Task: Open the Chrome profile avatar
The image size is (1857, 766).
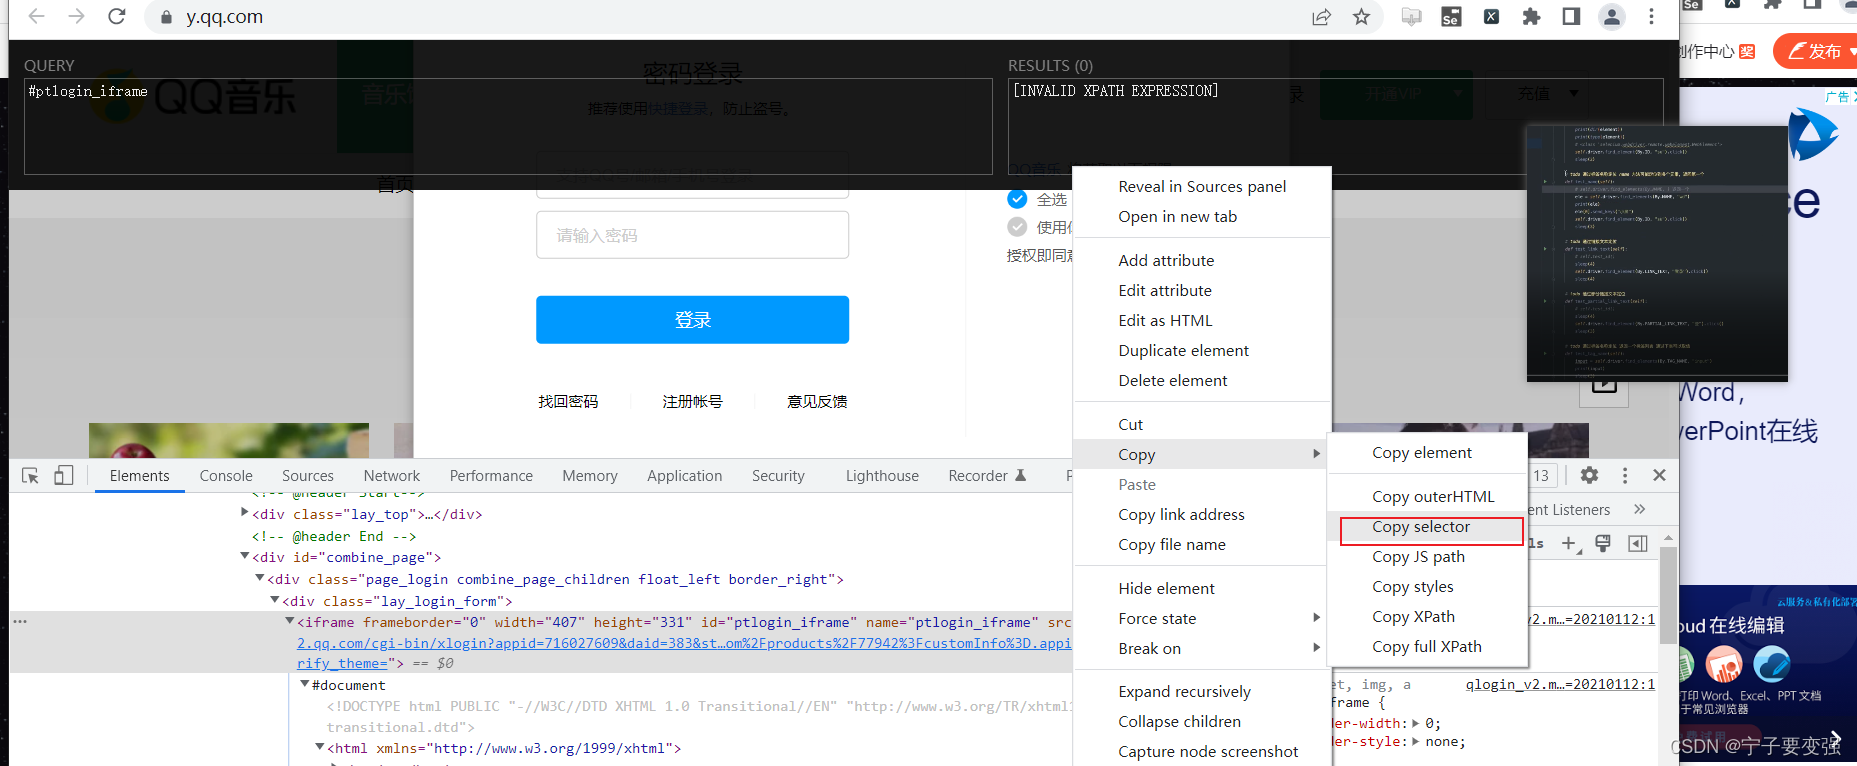Action: (x=1612, y=17)
